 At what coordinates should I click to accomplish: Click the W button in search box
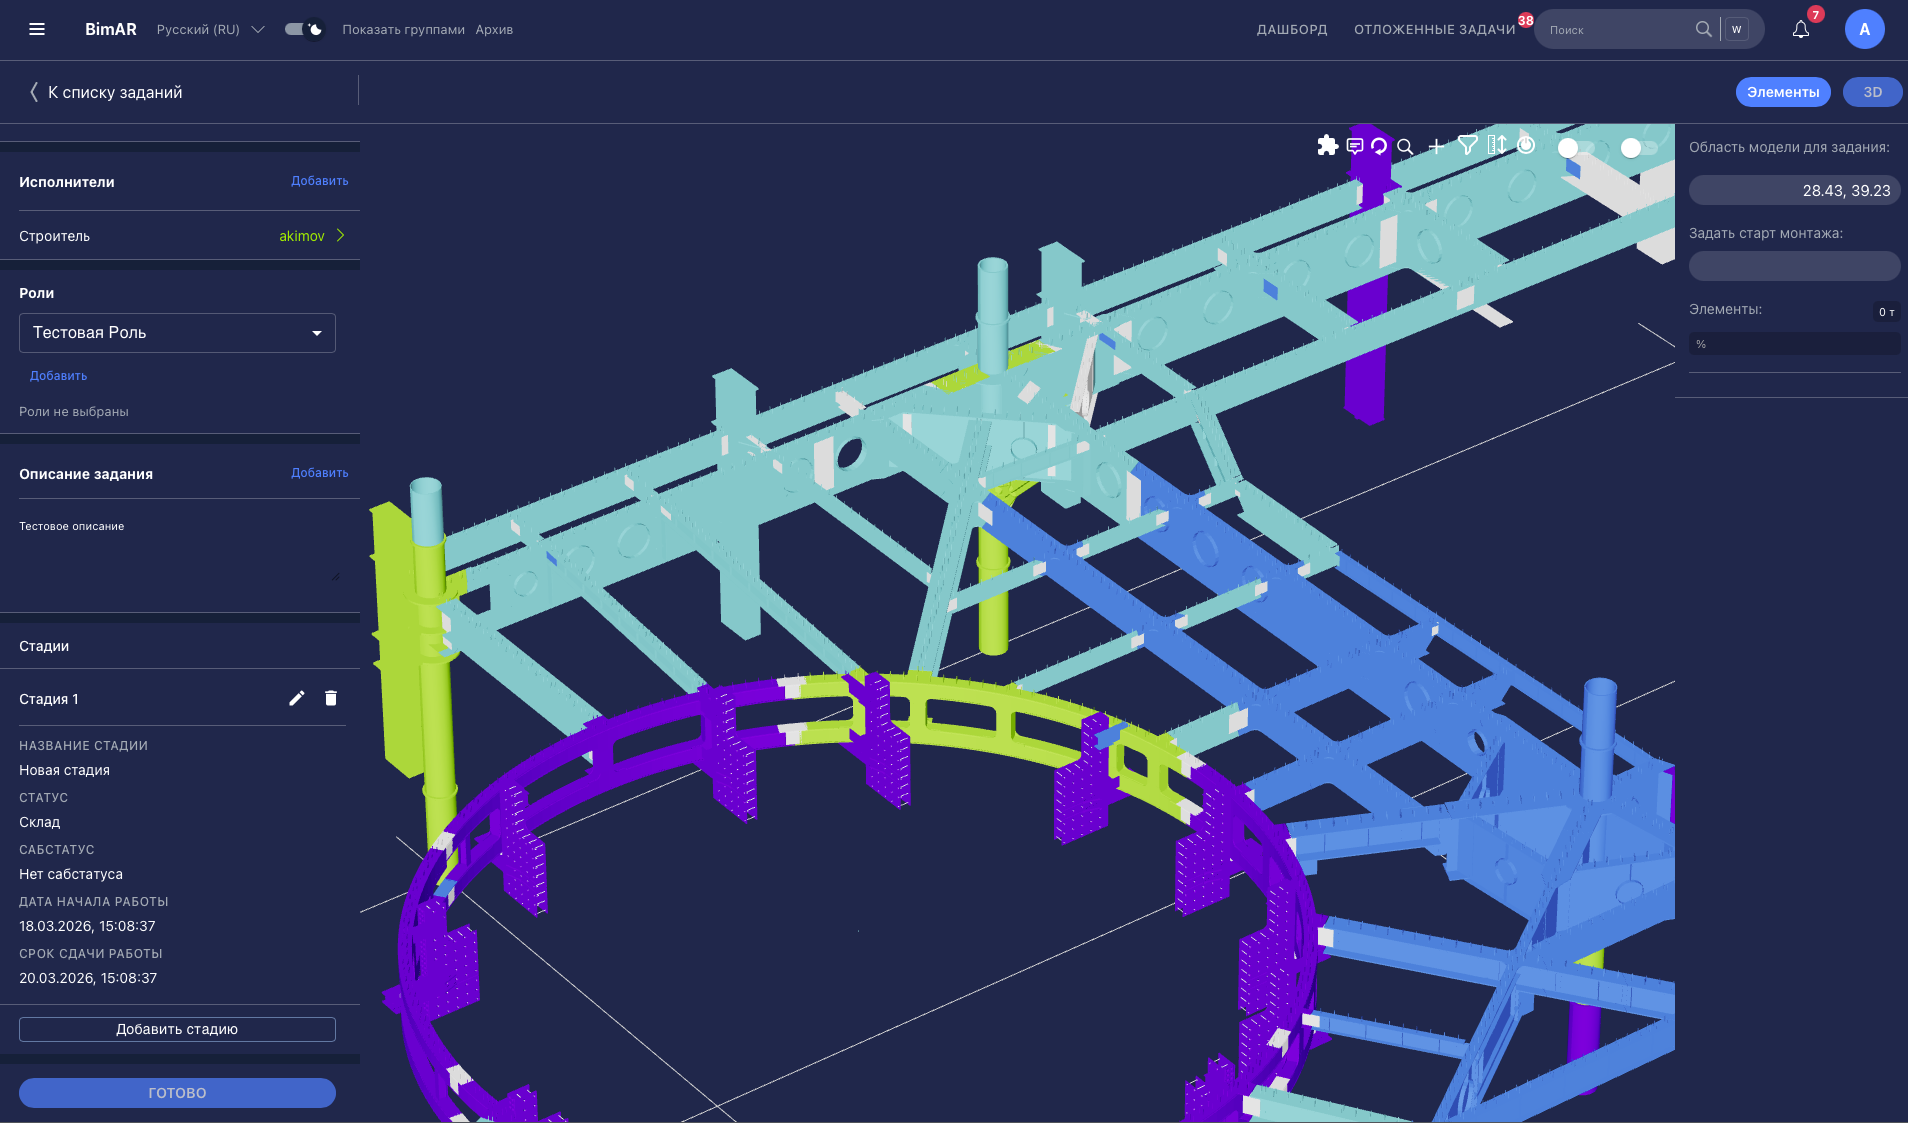(x=1736, y=29)
